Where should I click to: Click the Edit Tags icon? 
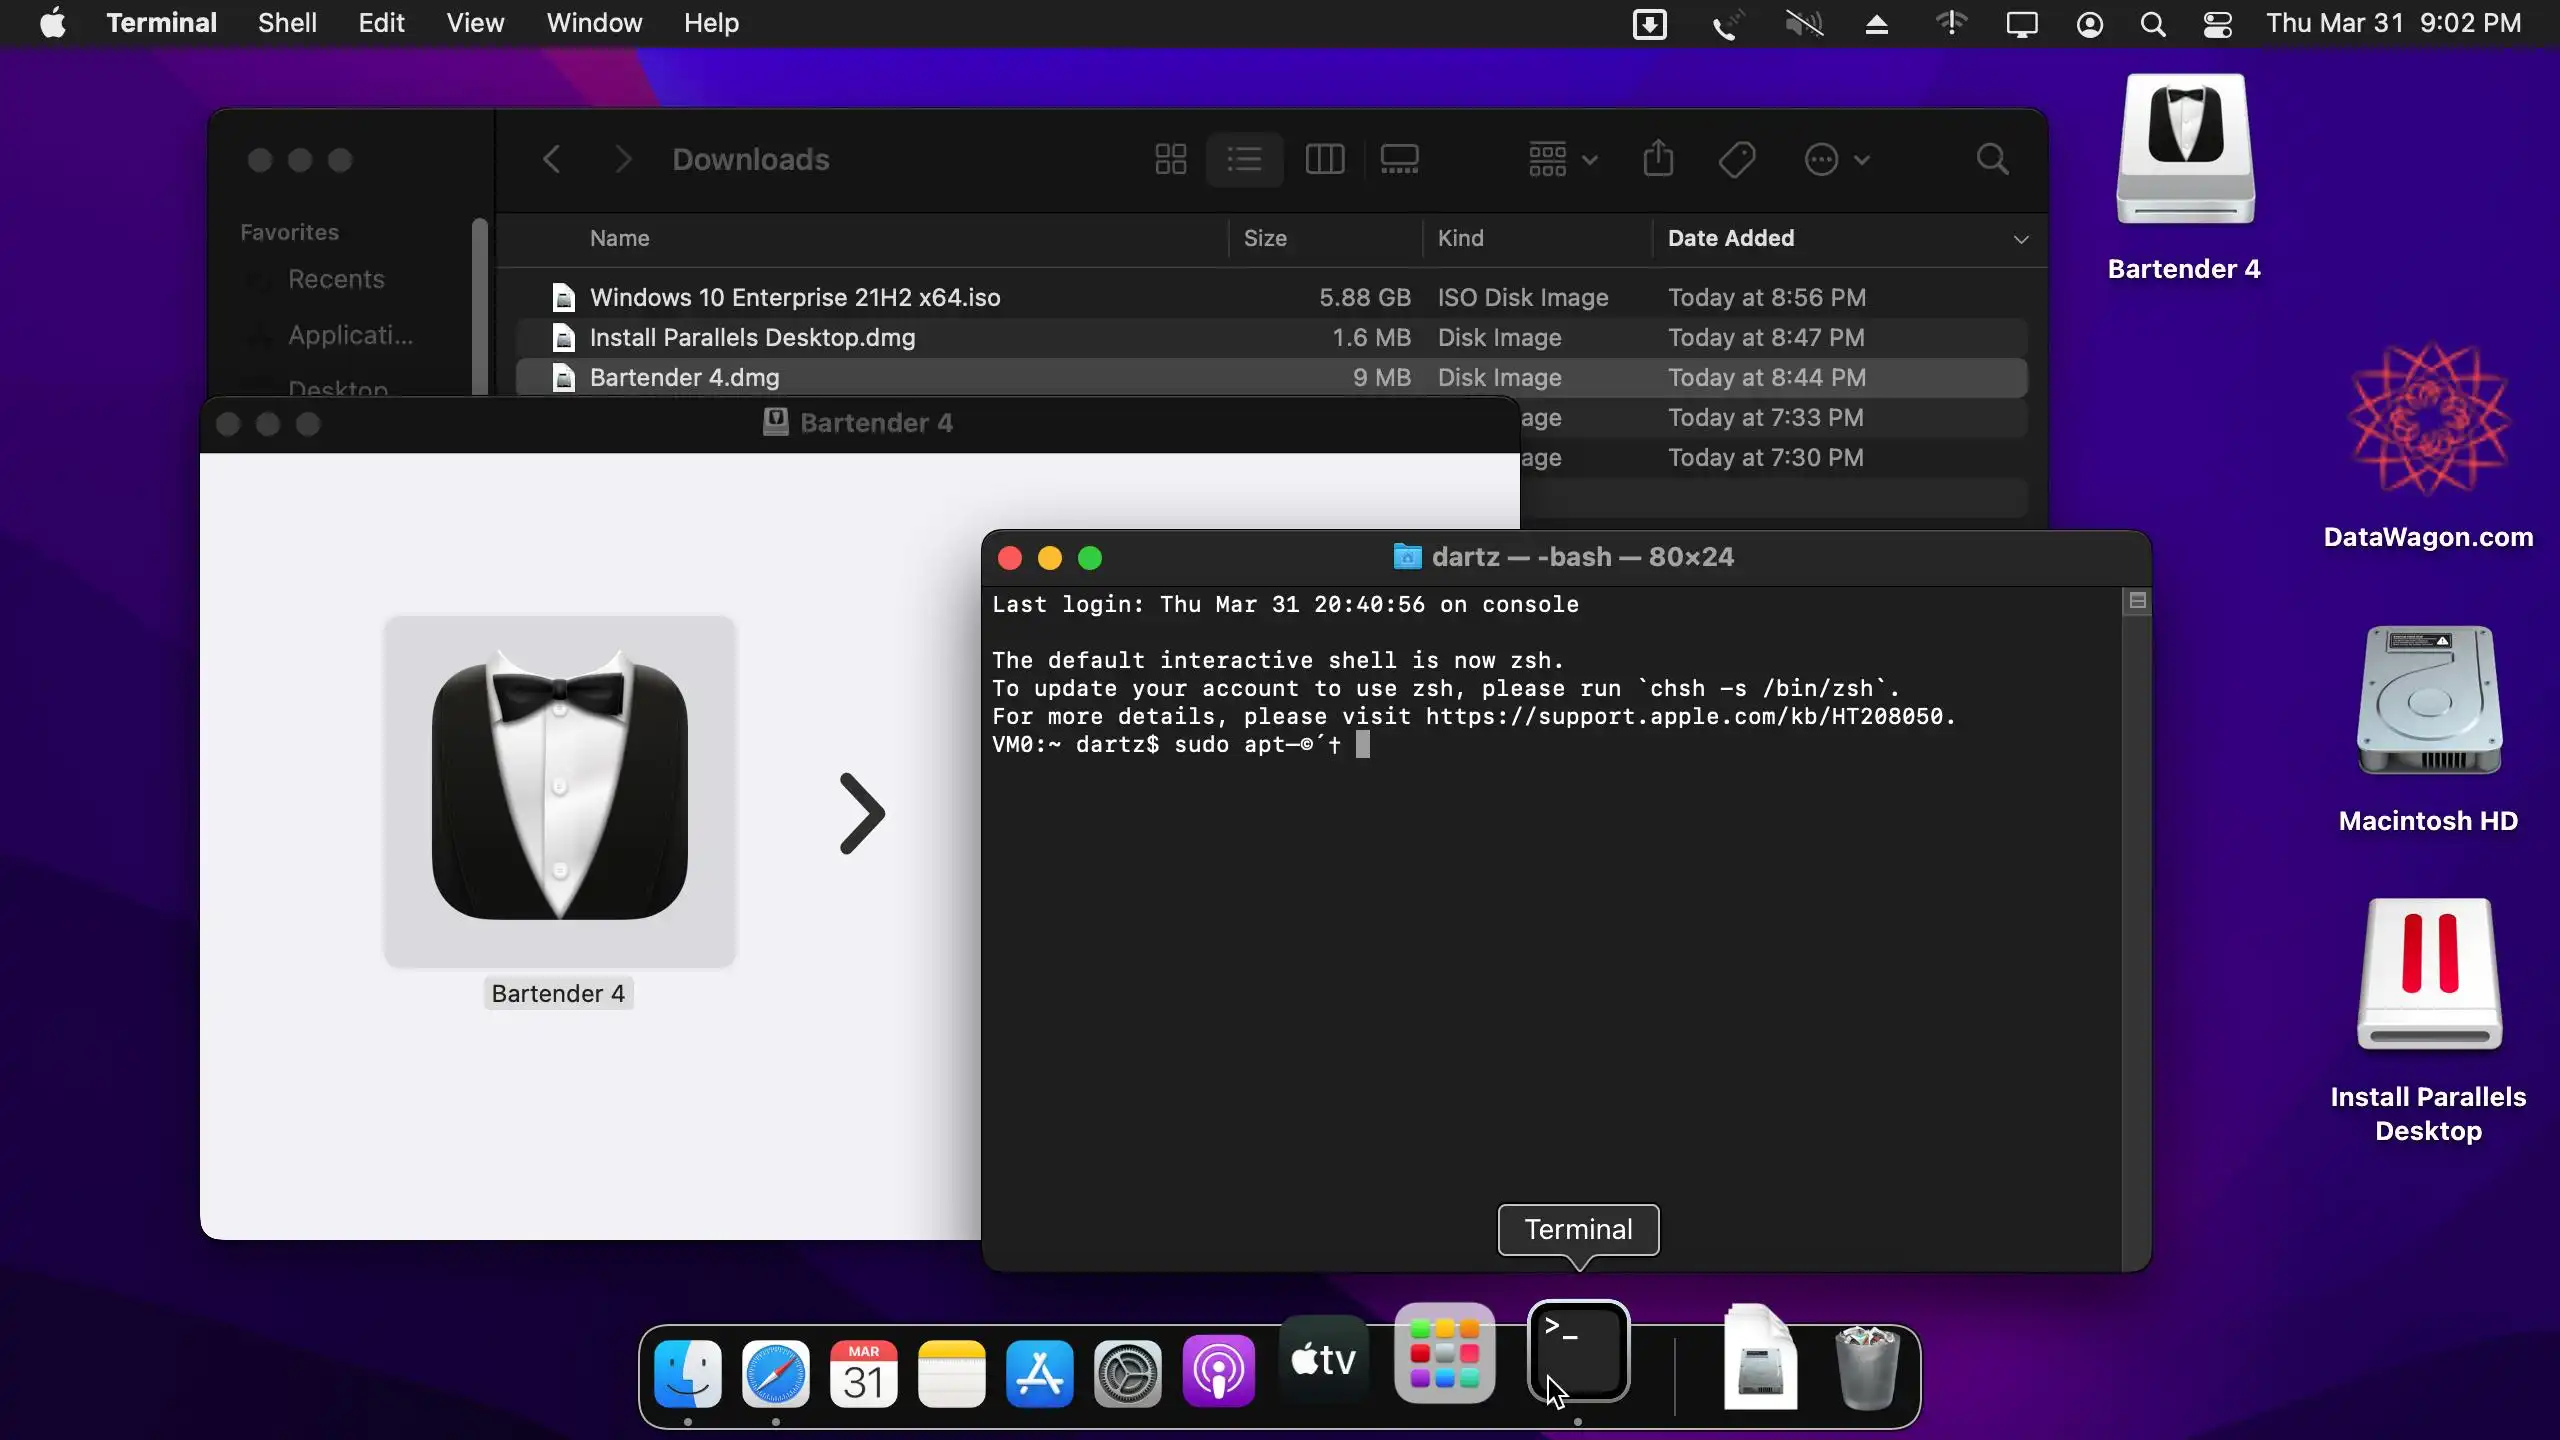(1737, 159)
